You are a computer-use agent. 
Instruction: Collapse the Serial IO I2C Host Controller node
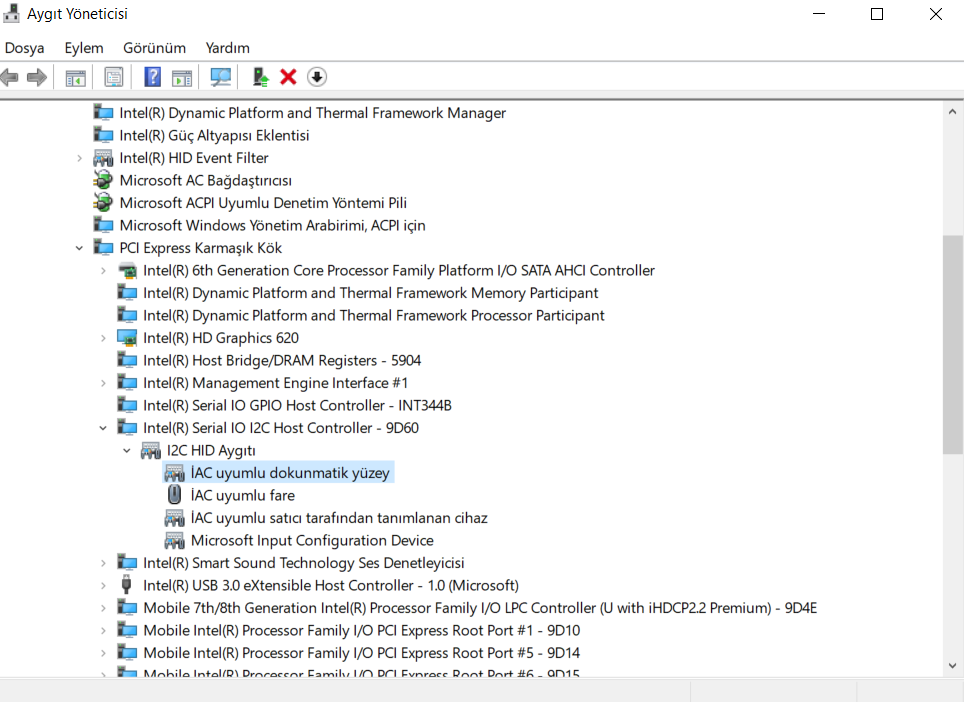coord(103,428)
